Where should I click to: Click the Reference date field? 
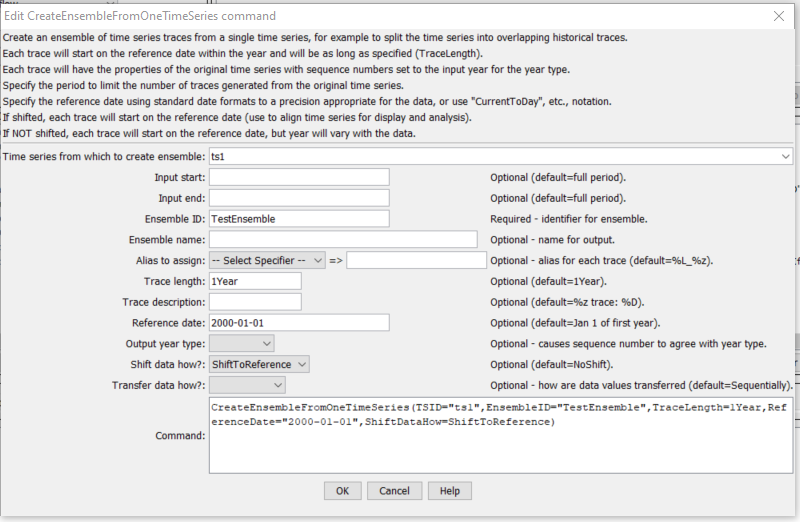pyautogui.click(x=299, y=323)
